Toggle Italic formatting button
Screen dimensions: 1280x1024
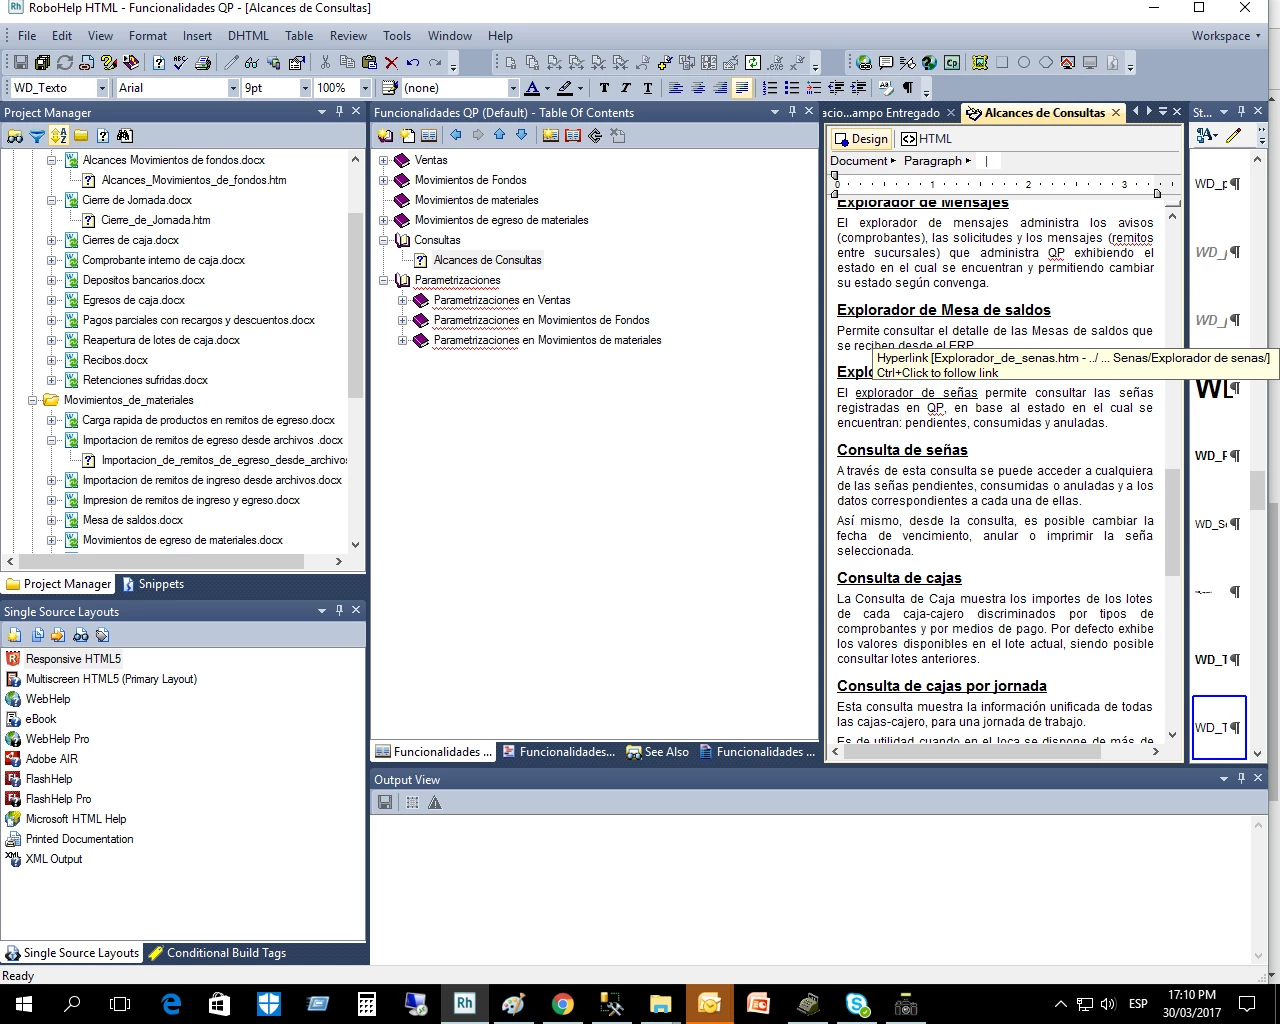click(626, 88)
